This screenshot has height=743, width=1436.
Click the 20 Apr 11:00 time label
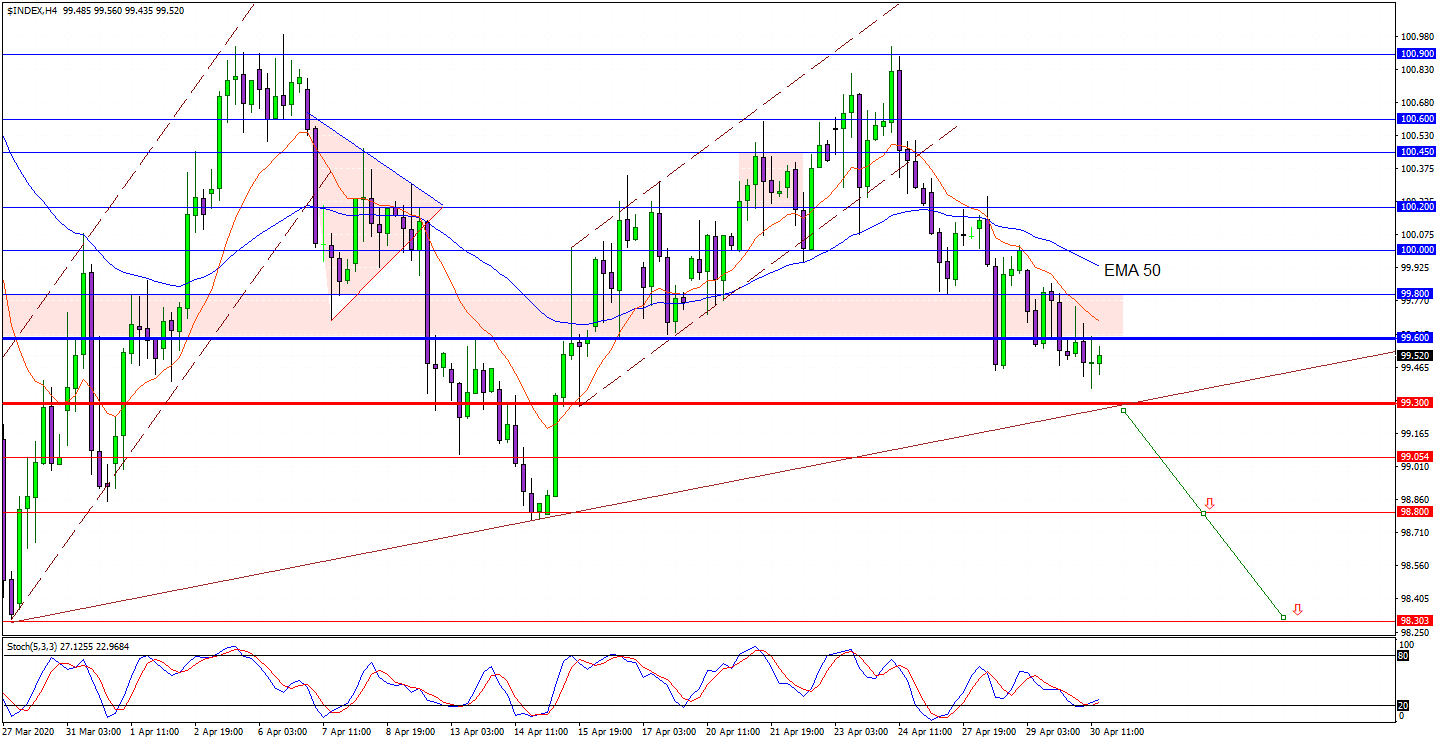click(x=733, y=732)
